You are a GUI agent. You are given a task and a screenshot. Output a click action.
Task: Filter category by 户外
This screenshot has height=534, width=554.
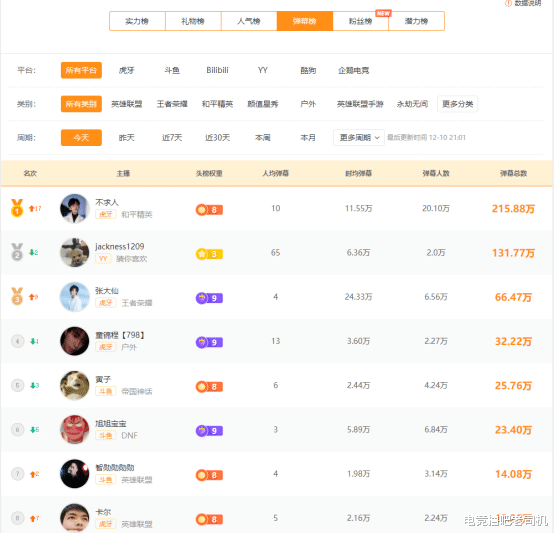pos(308,104)
